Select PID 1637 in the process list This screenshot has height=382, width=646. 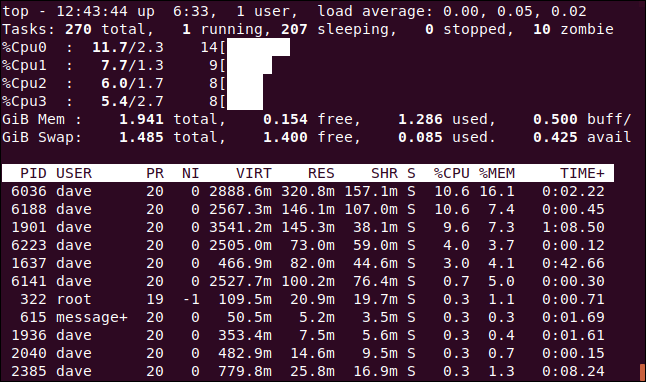tap(29, 263)
